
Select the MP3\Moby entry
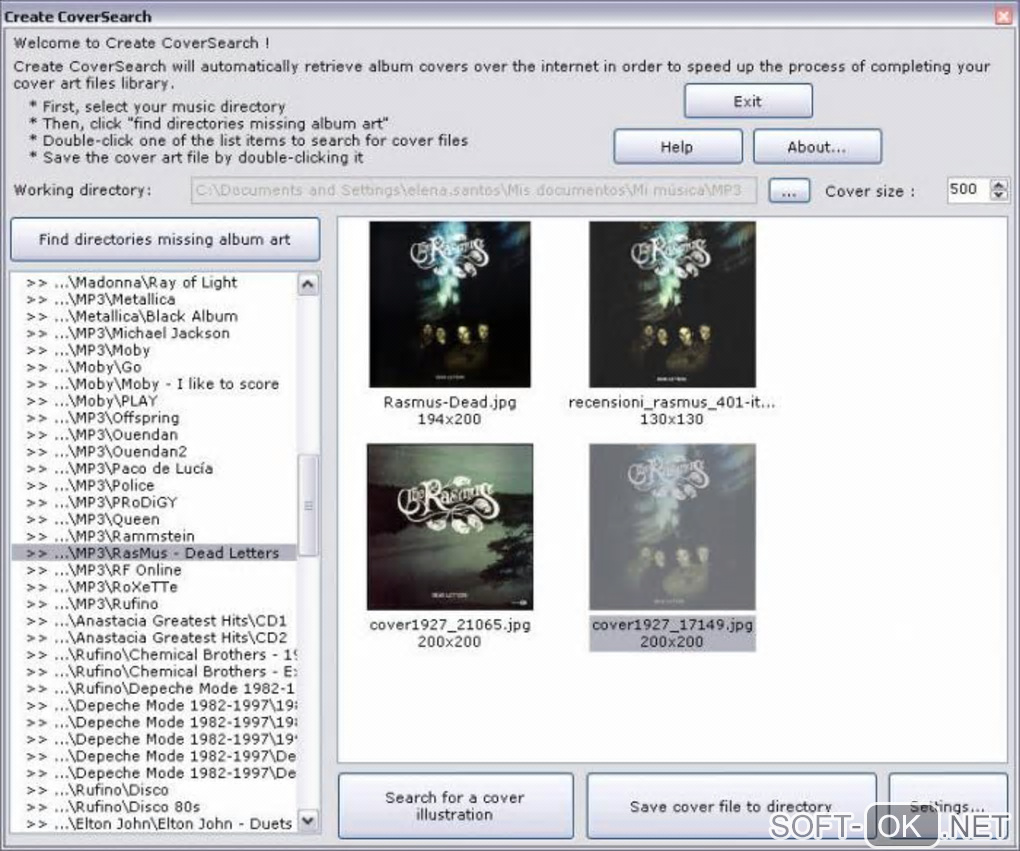click(154, 350)
